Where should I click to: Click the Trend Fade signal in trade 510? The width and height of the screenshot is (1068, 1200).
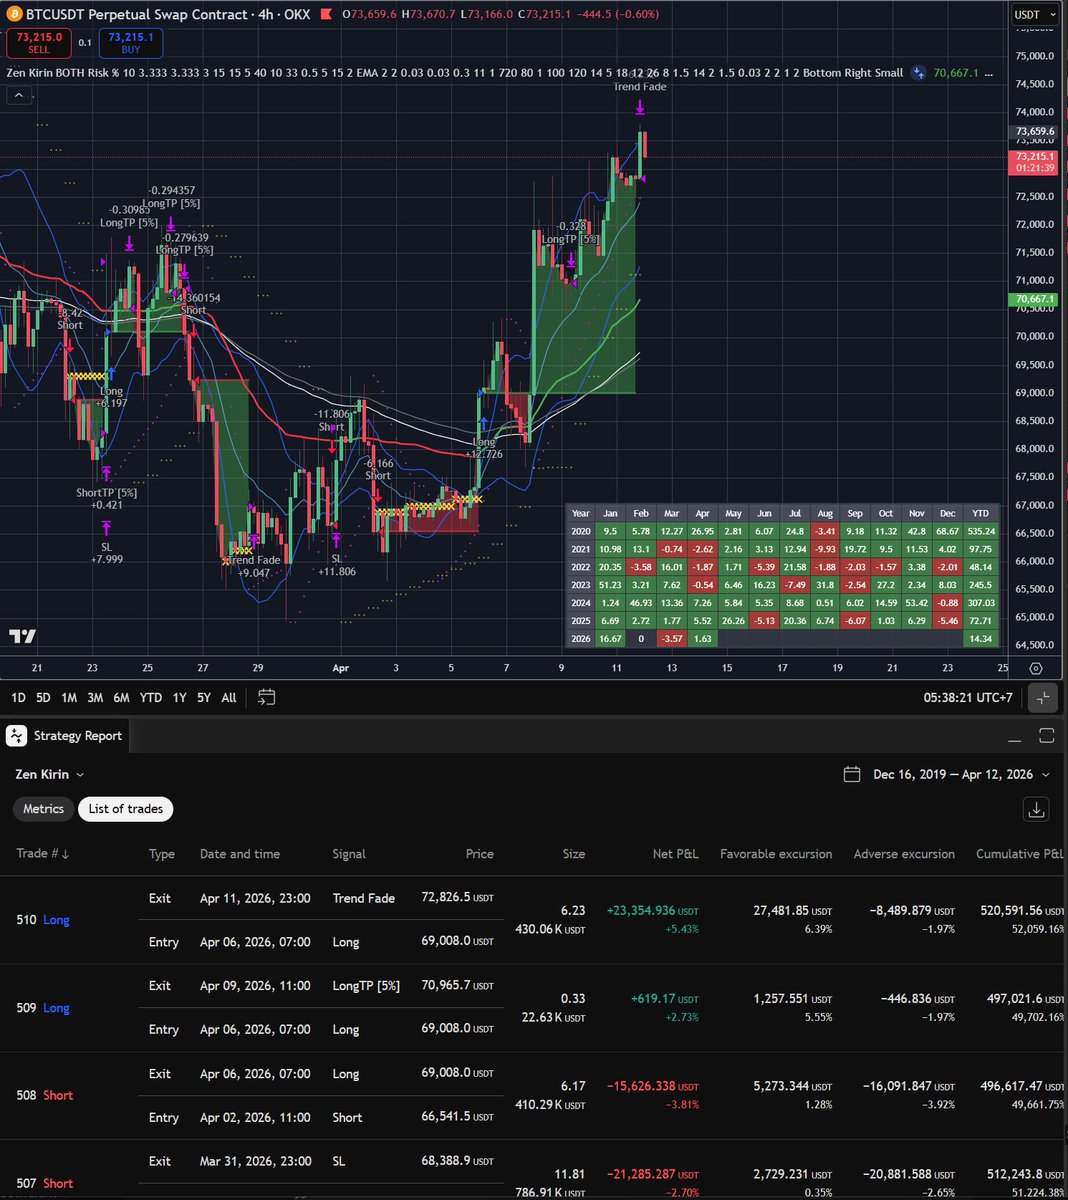[x=364, y=898]
